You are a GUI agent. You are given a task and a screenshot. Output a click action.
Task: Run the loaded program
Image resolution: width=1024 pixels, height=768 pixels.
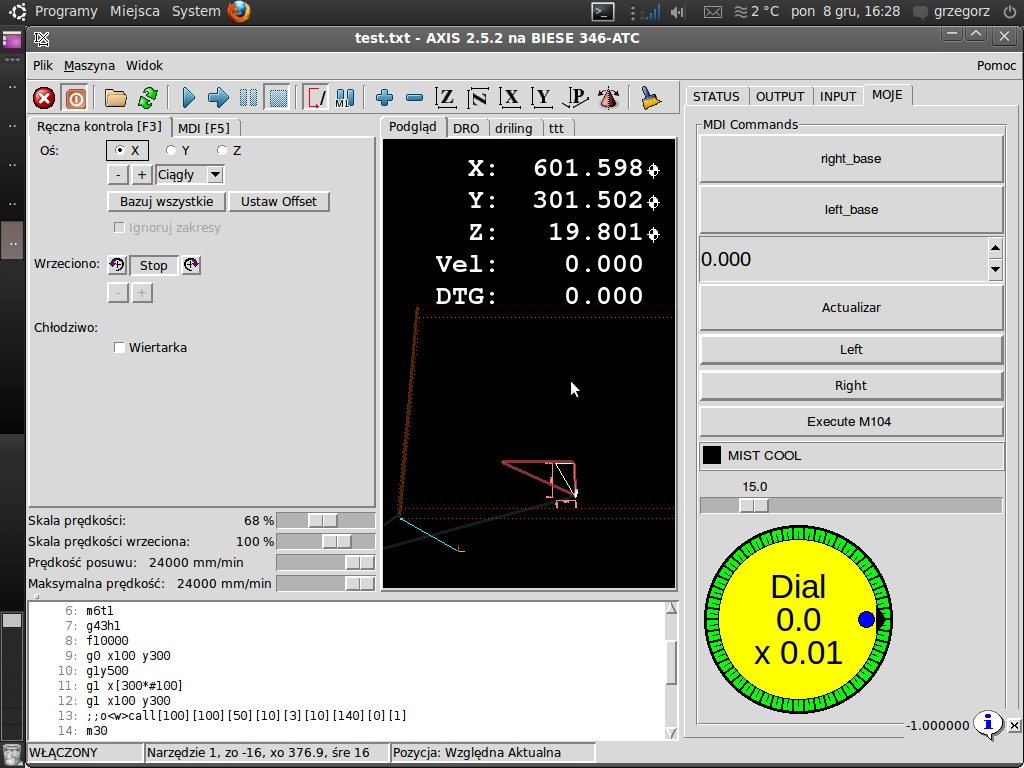(x=188, y=99)
